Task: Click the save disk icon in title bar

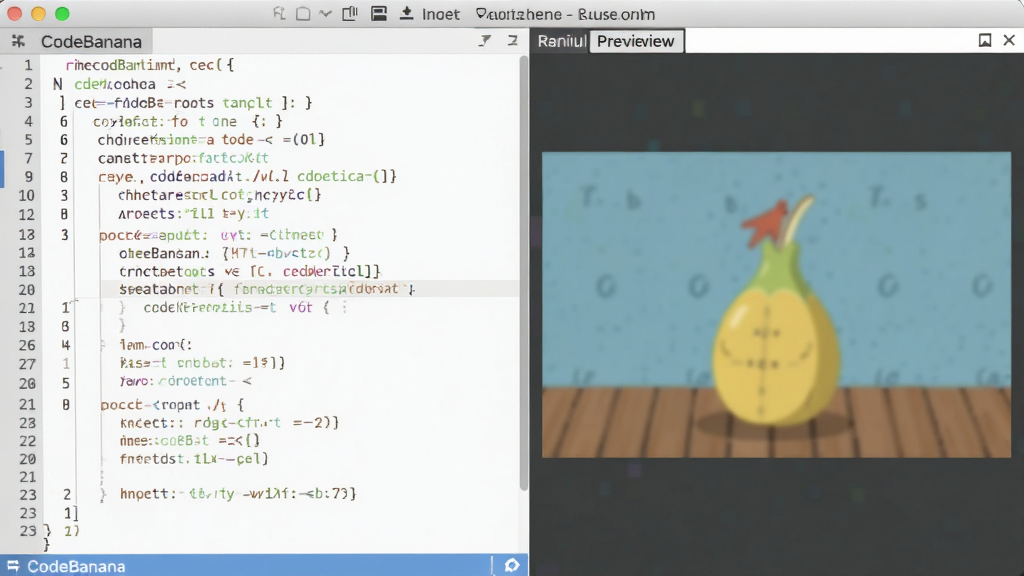Action: [x=379, y=14]
